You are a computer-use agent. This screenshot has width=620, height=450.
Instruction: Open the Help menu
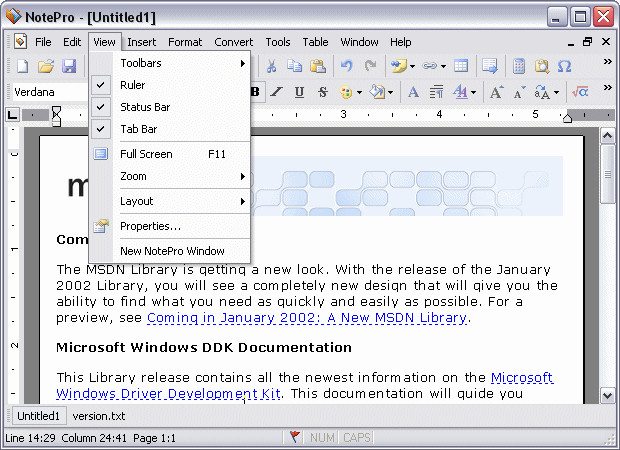[x=401, y=42]
